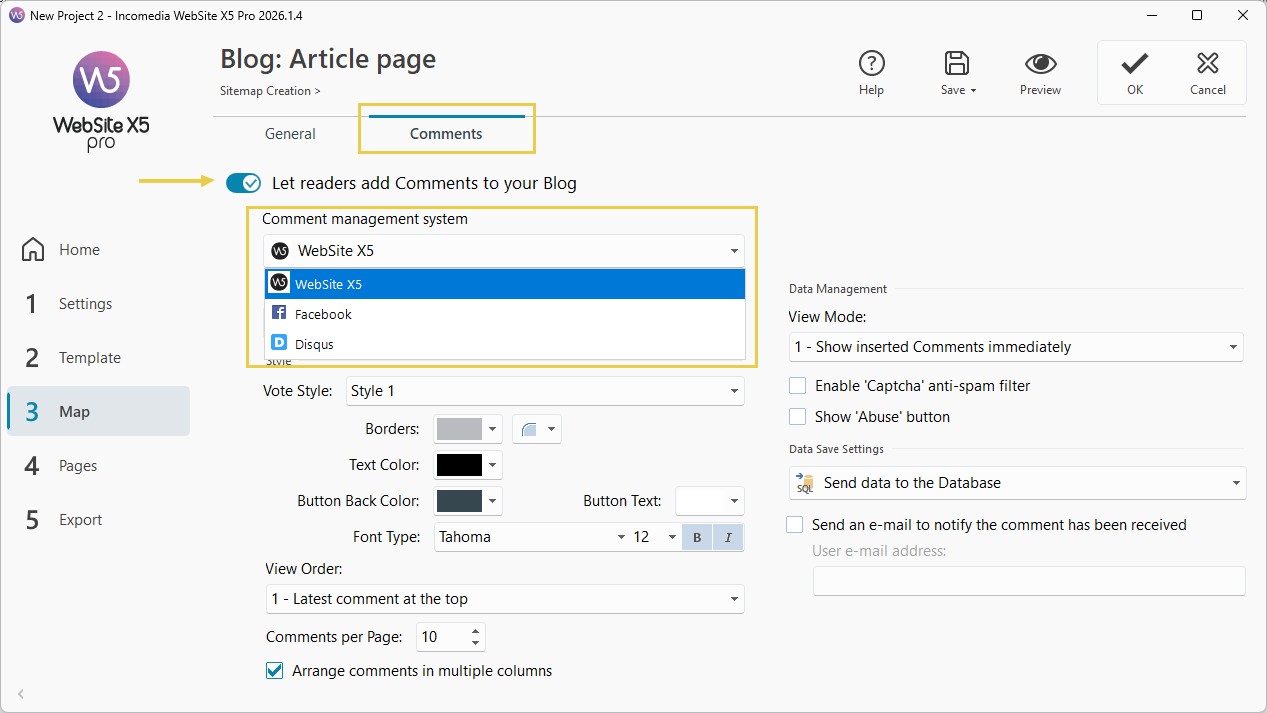
Task: Increase Comments per Page with up arrow
Action: (x=476, y=631)
